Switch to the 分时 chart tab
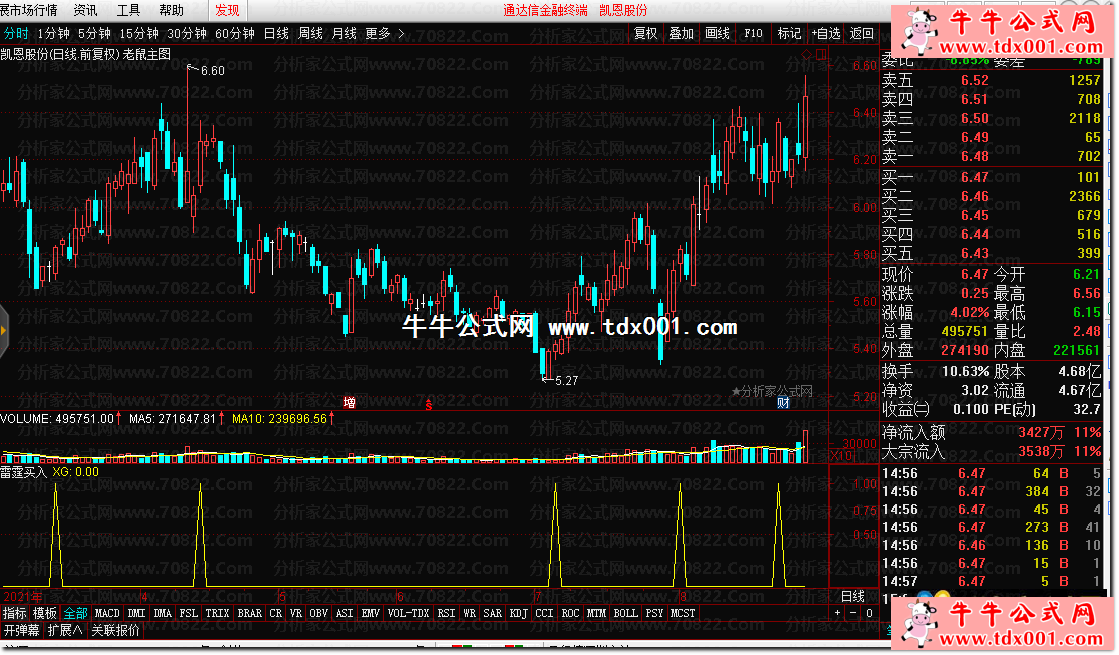The image size is (1119, 655). (16, 34)
